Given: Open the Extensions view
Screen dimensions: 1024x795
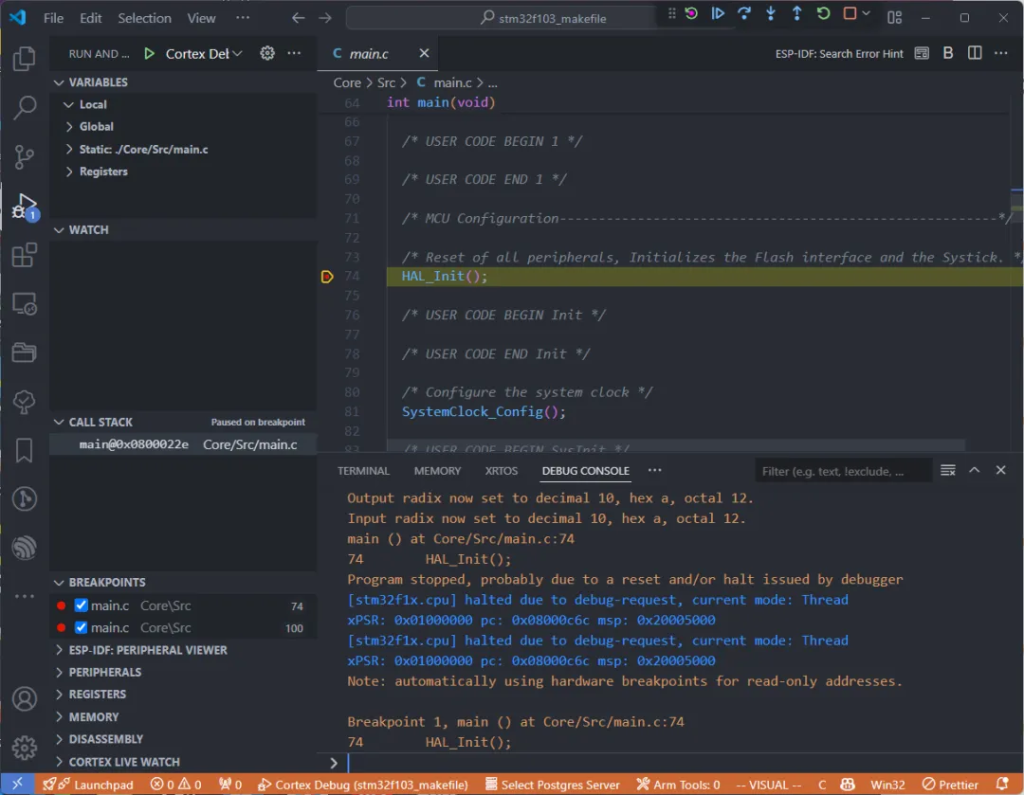Looking at the screenshot, I should 24,255.
